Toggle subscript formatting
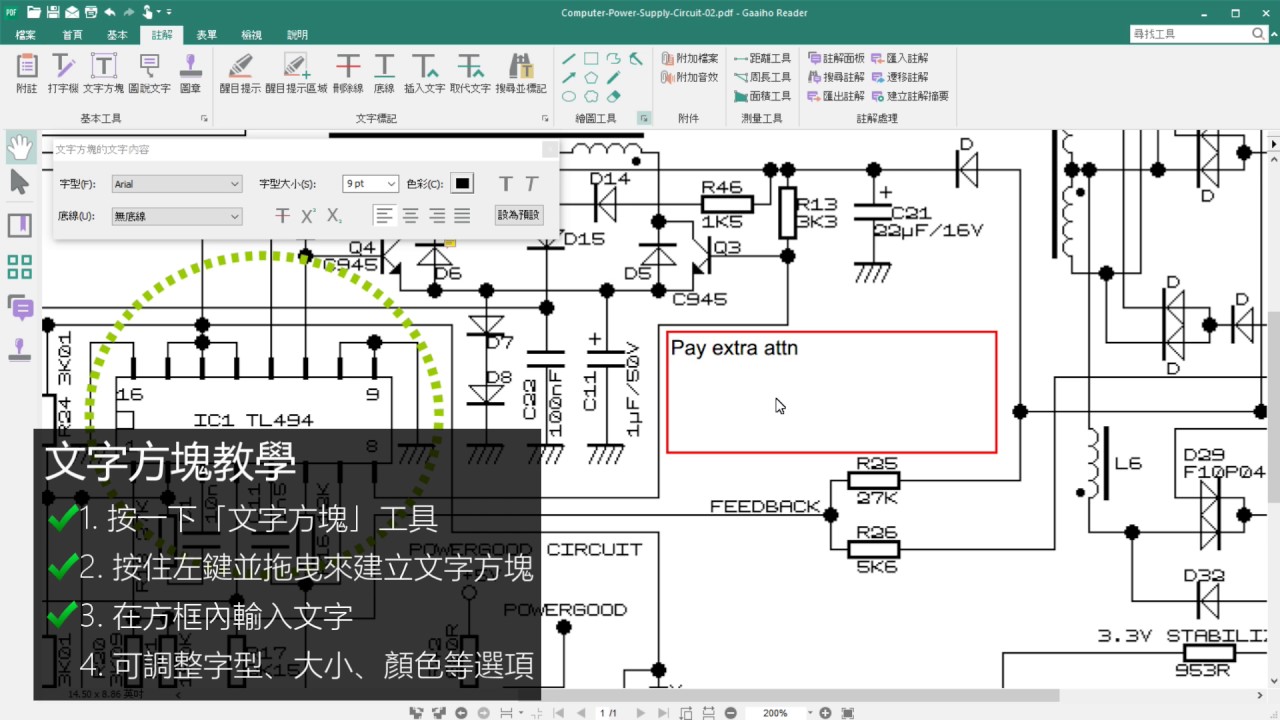The image size is (1280, 720). (335, 215)
